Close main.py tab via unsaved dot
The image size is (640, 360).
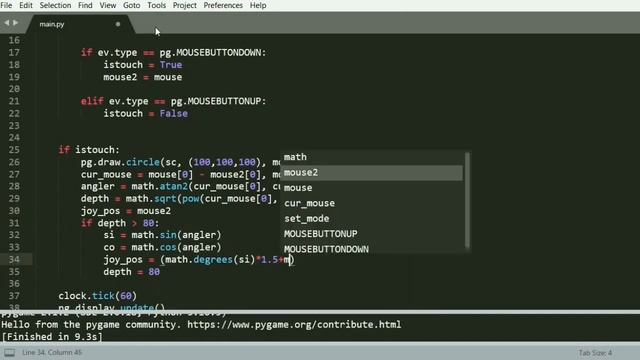click(118, 24)
